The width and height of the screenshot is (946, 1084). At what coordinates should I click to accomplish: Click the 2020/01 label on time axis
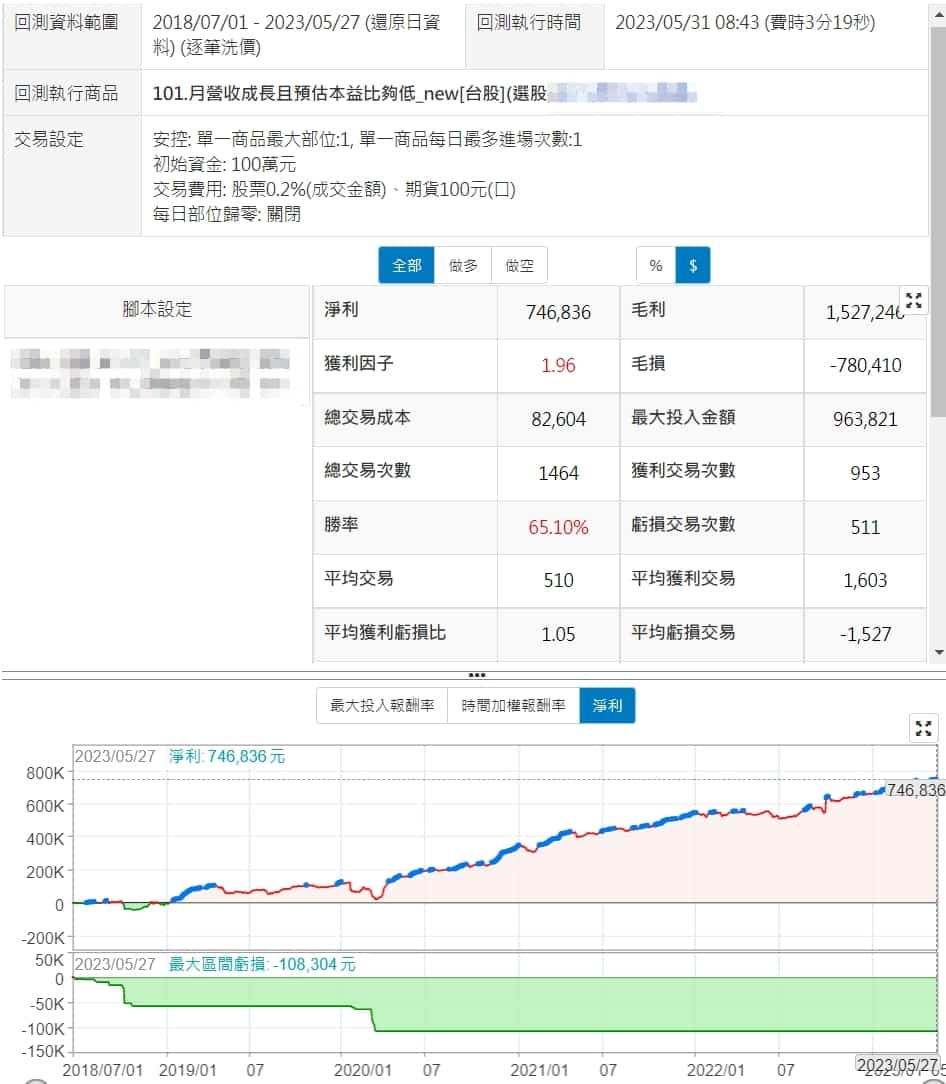click(341, 1068)
